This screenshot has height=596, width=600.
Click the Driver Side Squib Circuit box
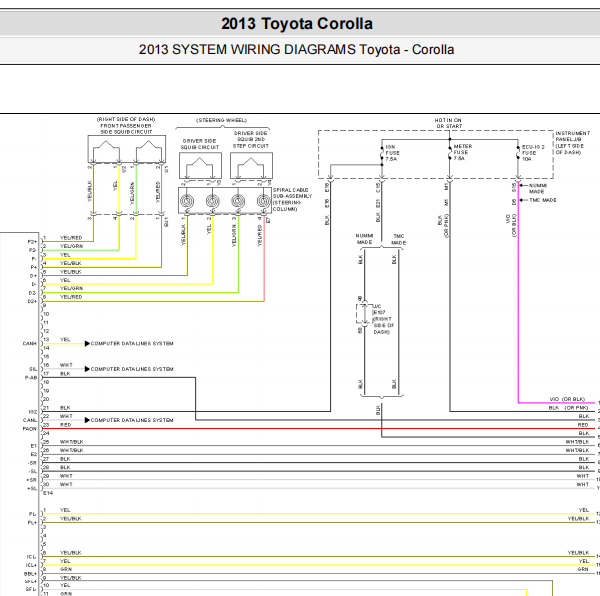coord(200,165)
